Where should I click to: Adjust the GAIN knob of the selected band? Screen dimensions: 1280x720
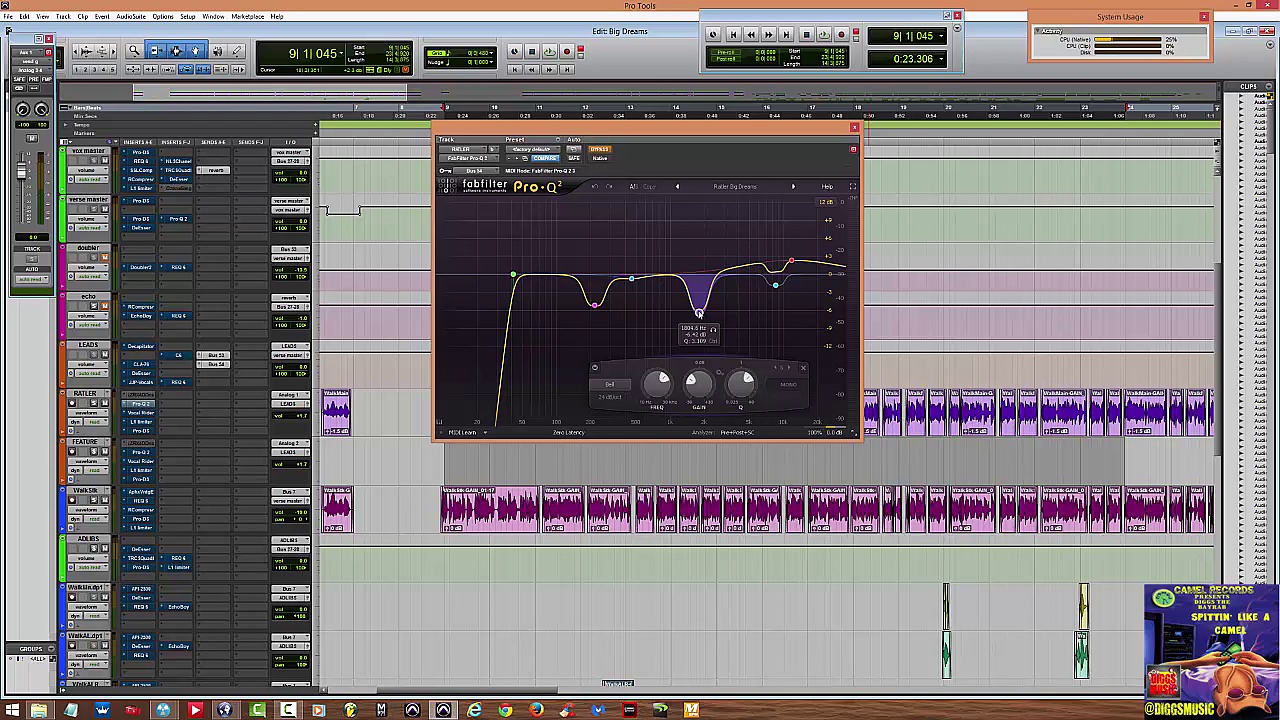coord(699,384)
